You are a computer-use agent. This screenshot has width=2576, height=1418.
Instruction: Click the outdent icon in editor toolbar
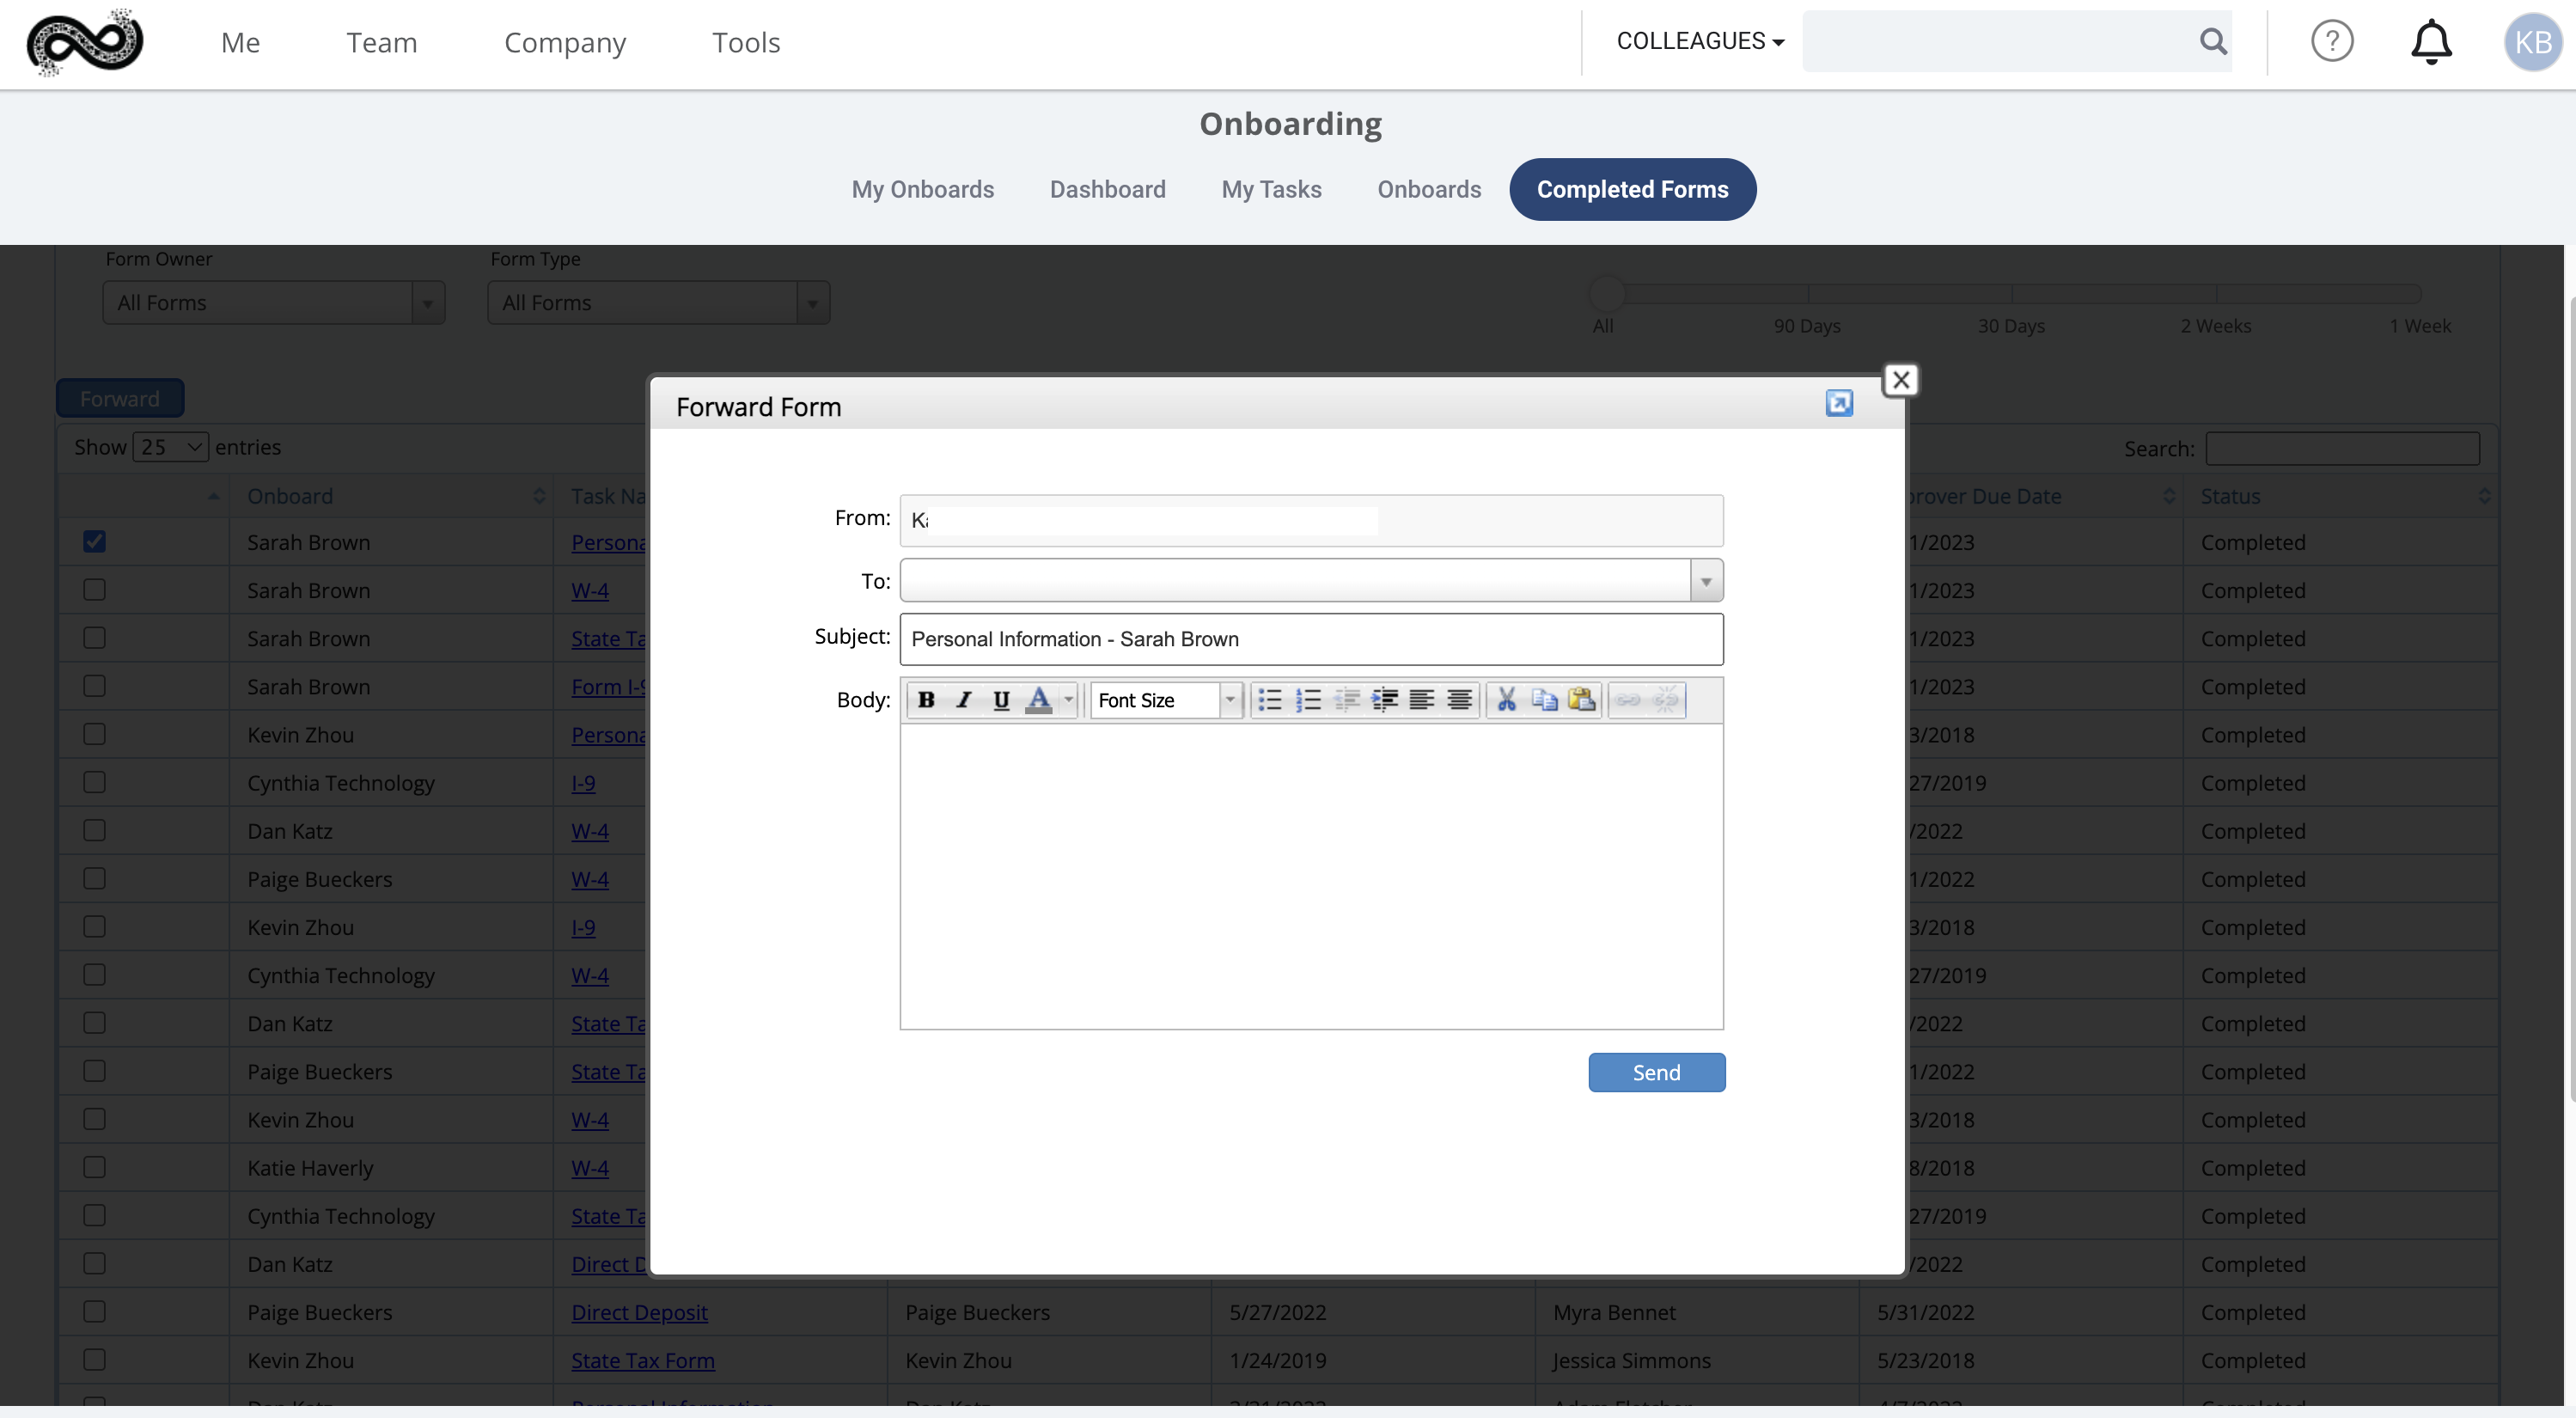tap(1346, 700)
